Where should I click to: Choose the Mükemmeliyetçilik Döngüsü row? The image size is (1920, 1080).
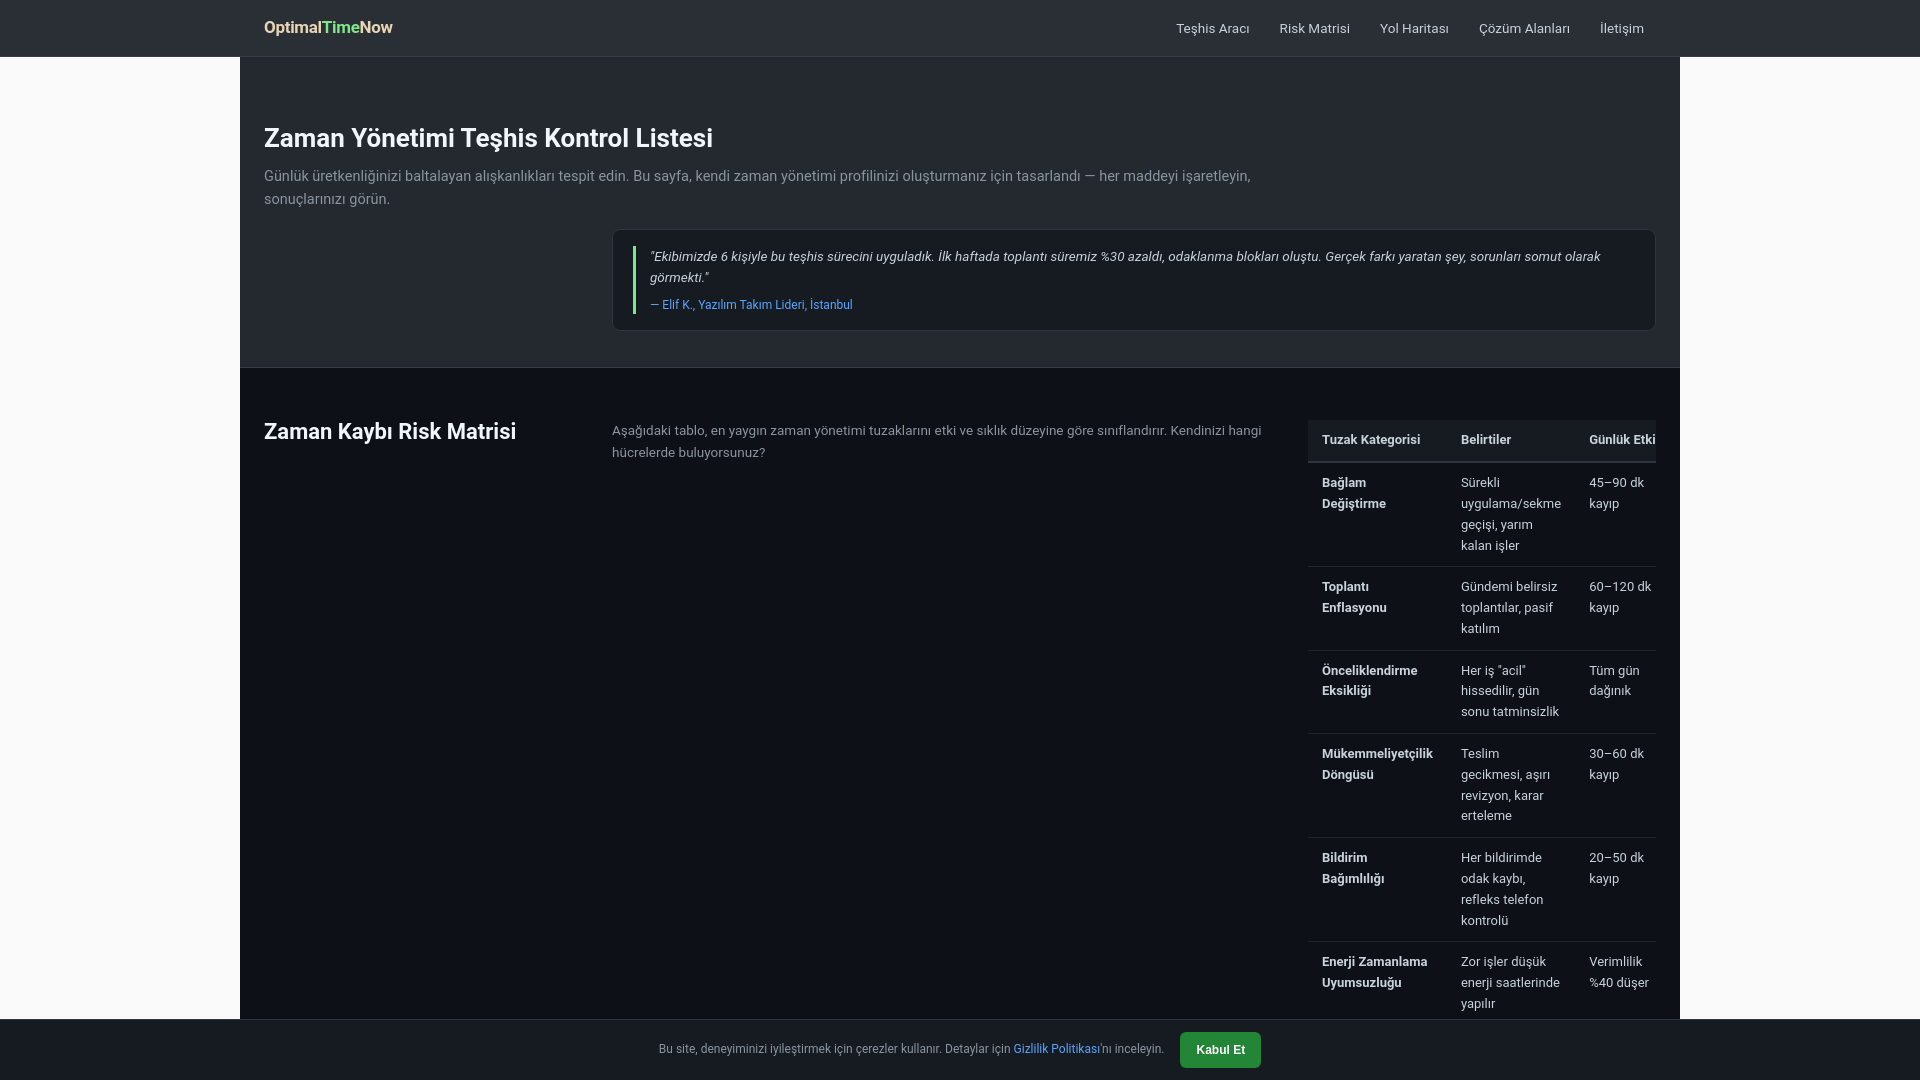(1481, 785)
